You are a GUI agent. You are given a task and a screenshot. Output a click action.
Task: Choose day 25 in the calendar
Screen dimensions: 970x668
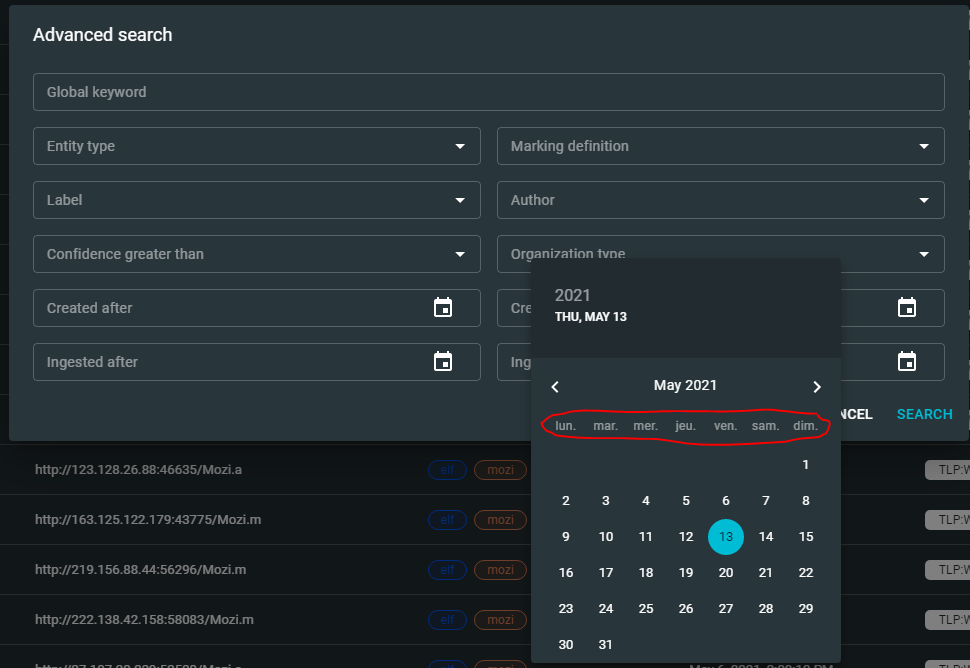(646, 609)
